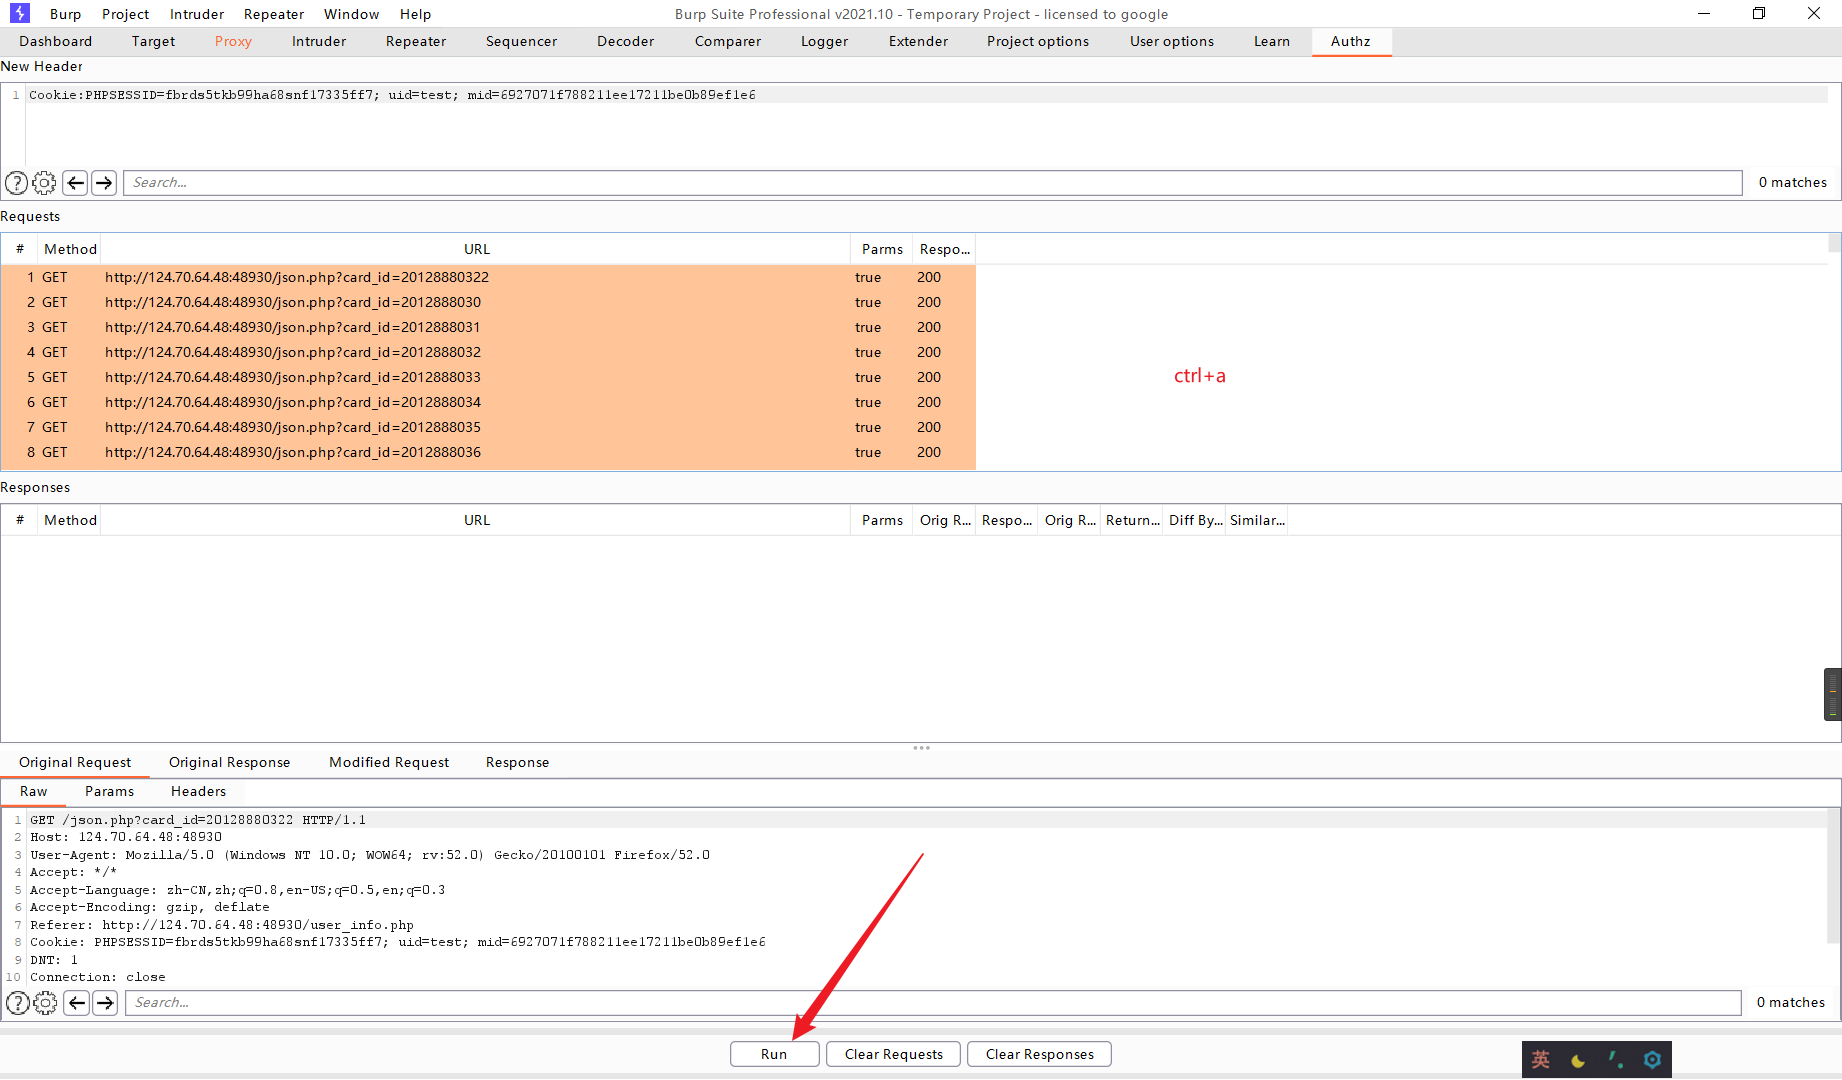Select request row with card_id=2012888034
The image size is (1842, 1080).
[488, 402]
